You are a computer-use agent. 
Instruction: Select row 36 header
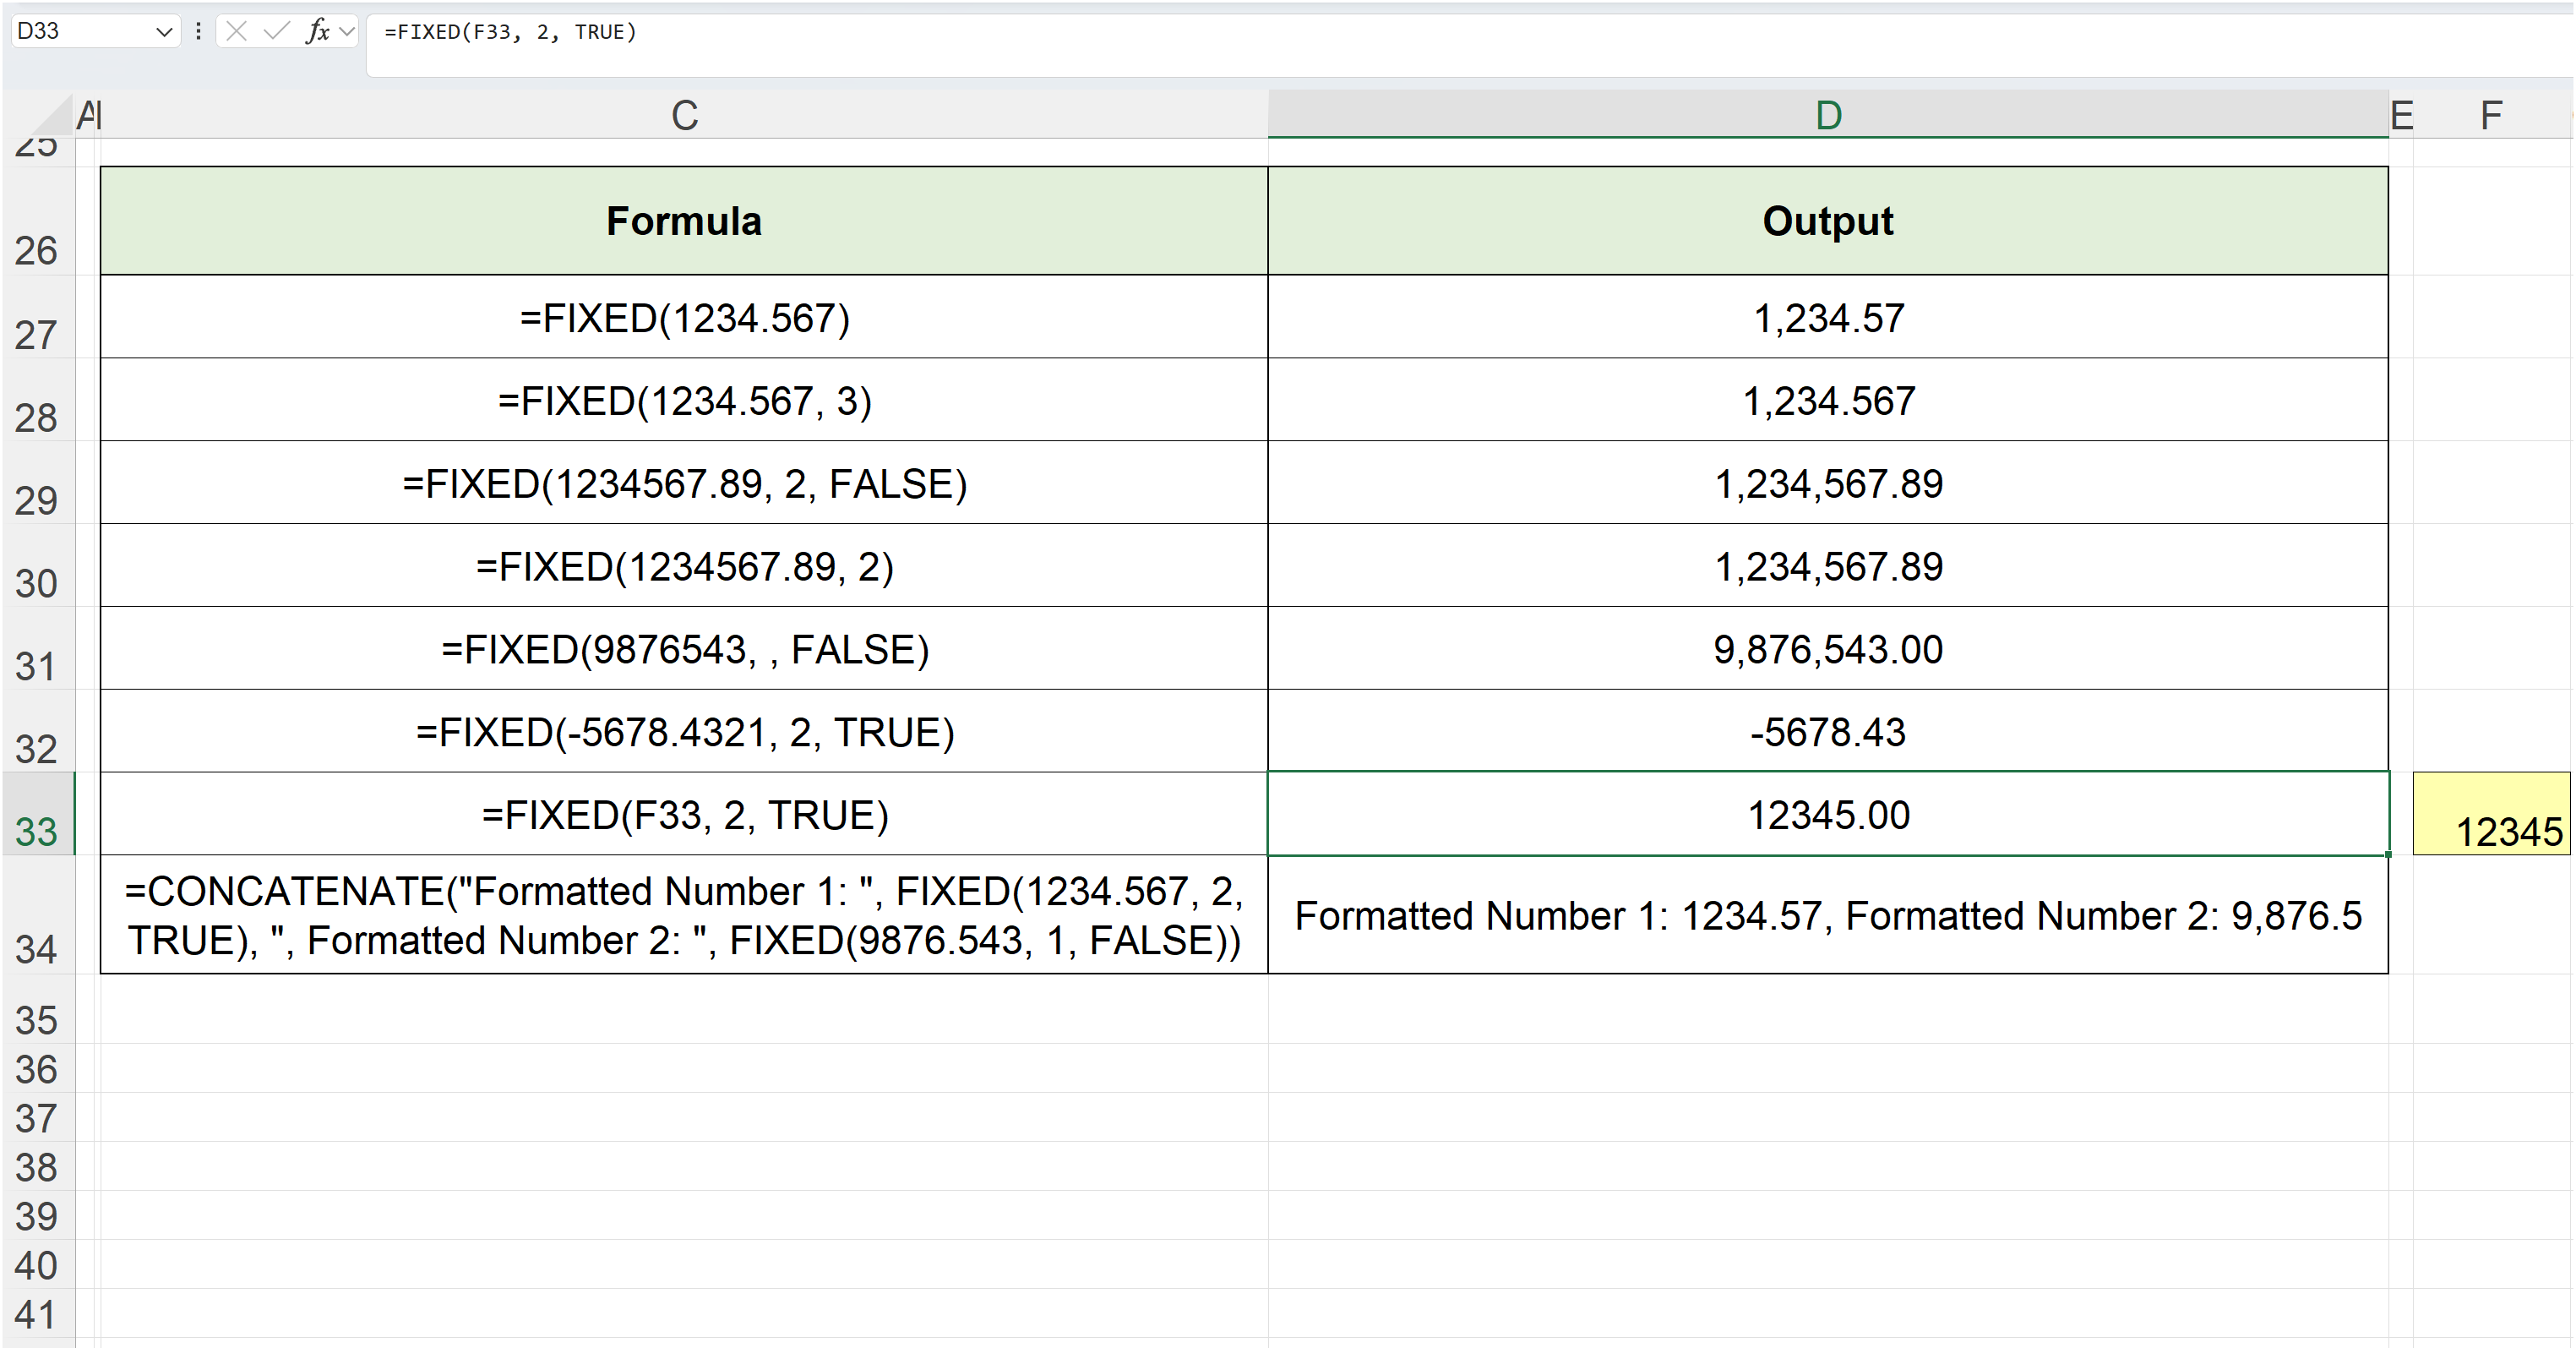click(37, 1069)
